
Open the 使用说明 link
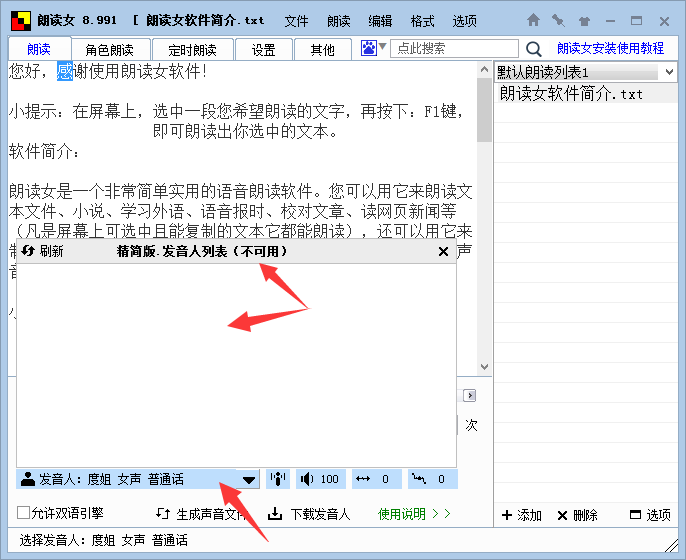click(414, 514)
